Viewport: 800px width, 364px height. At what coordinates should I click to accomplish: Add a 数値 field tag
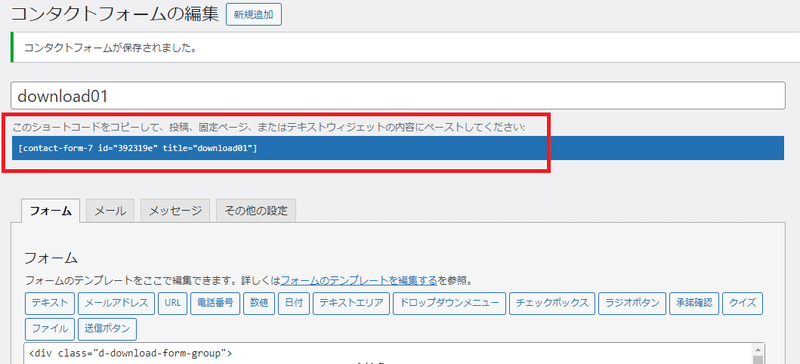pyautogui.click(x=259, y=303)
